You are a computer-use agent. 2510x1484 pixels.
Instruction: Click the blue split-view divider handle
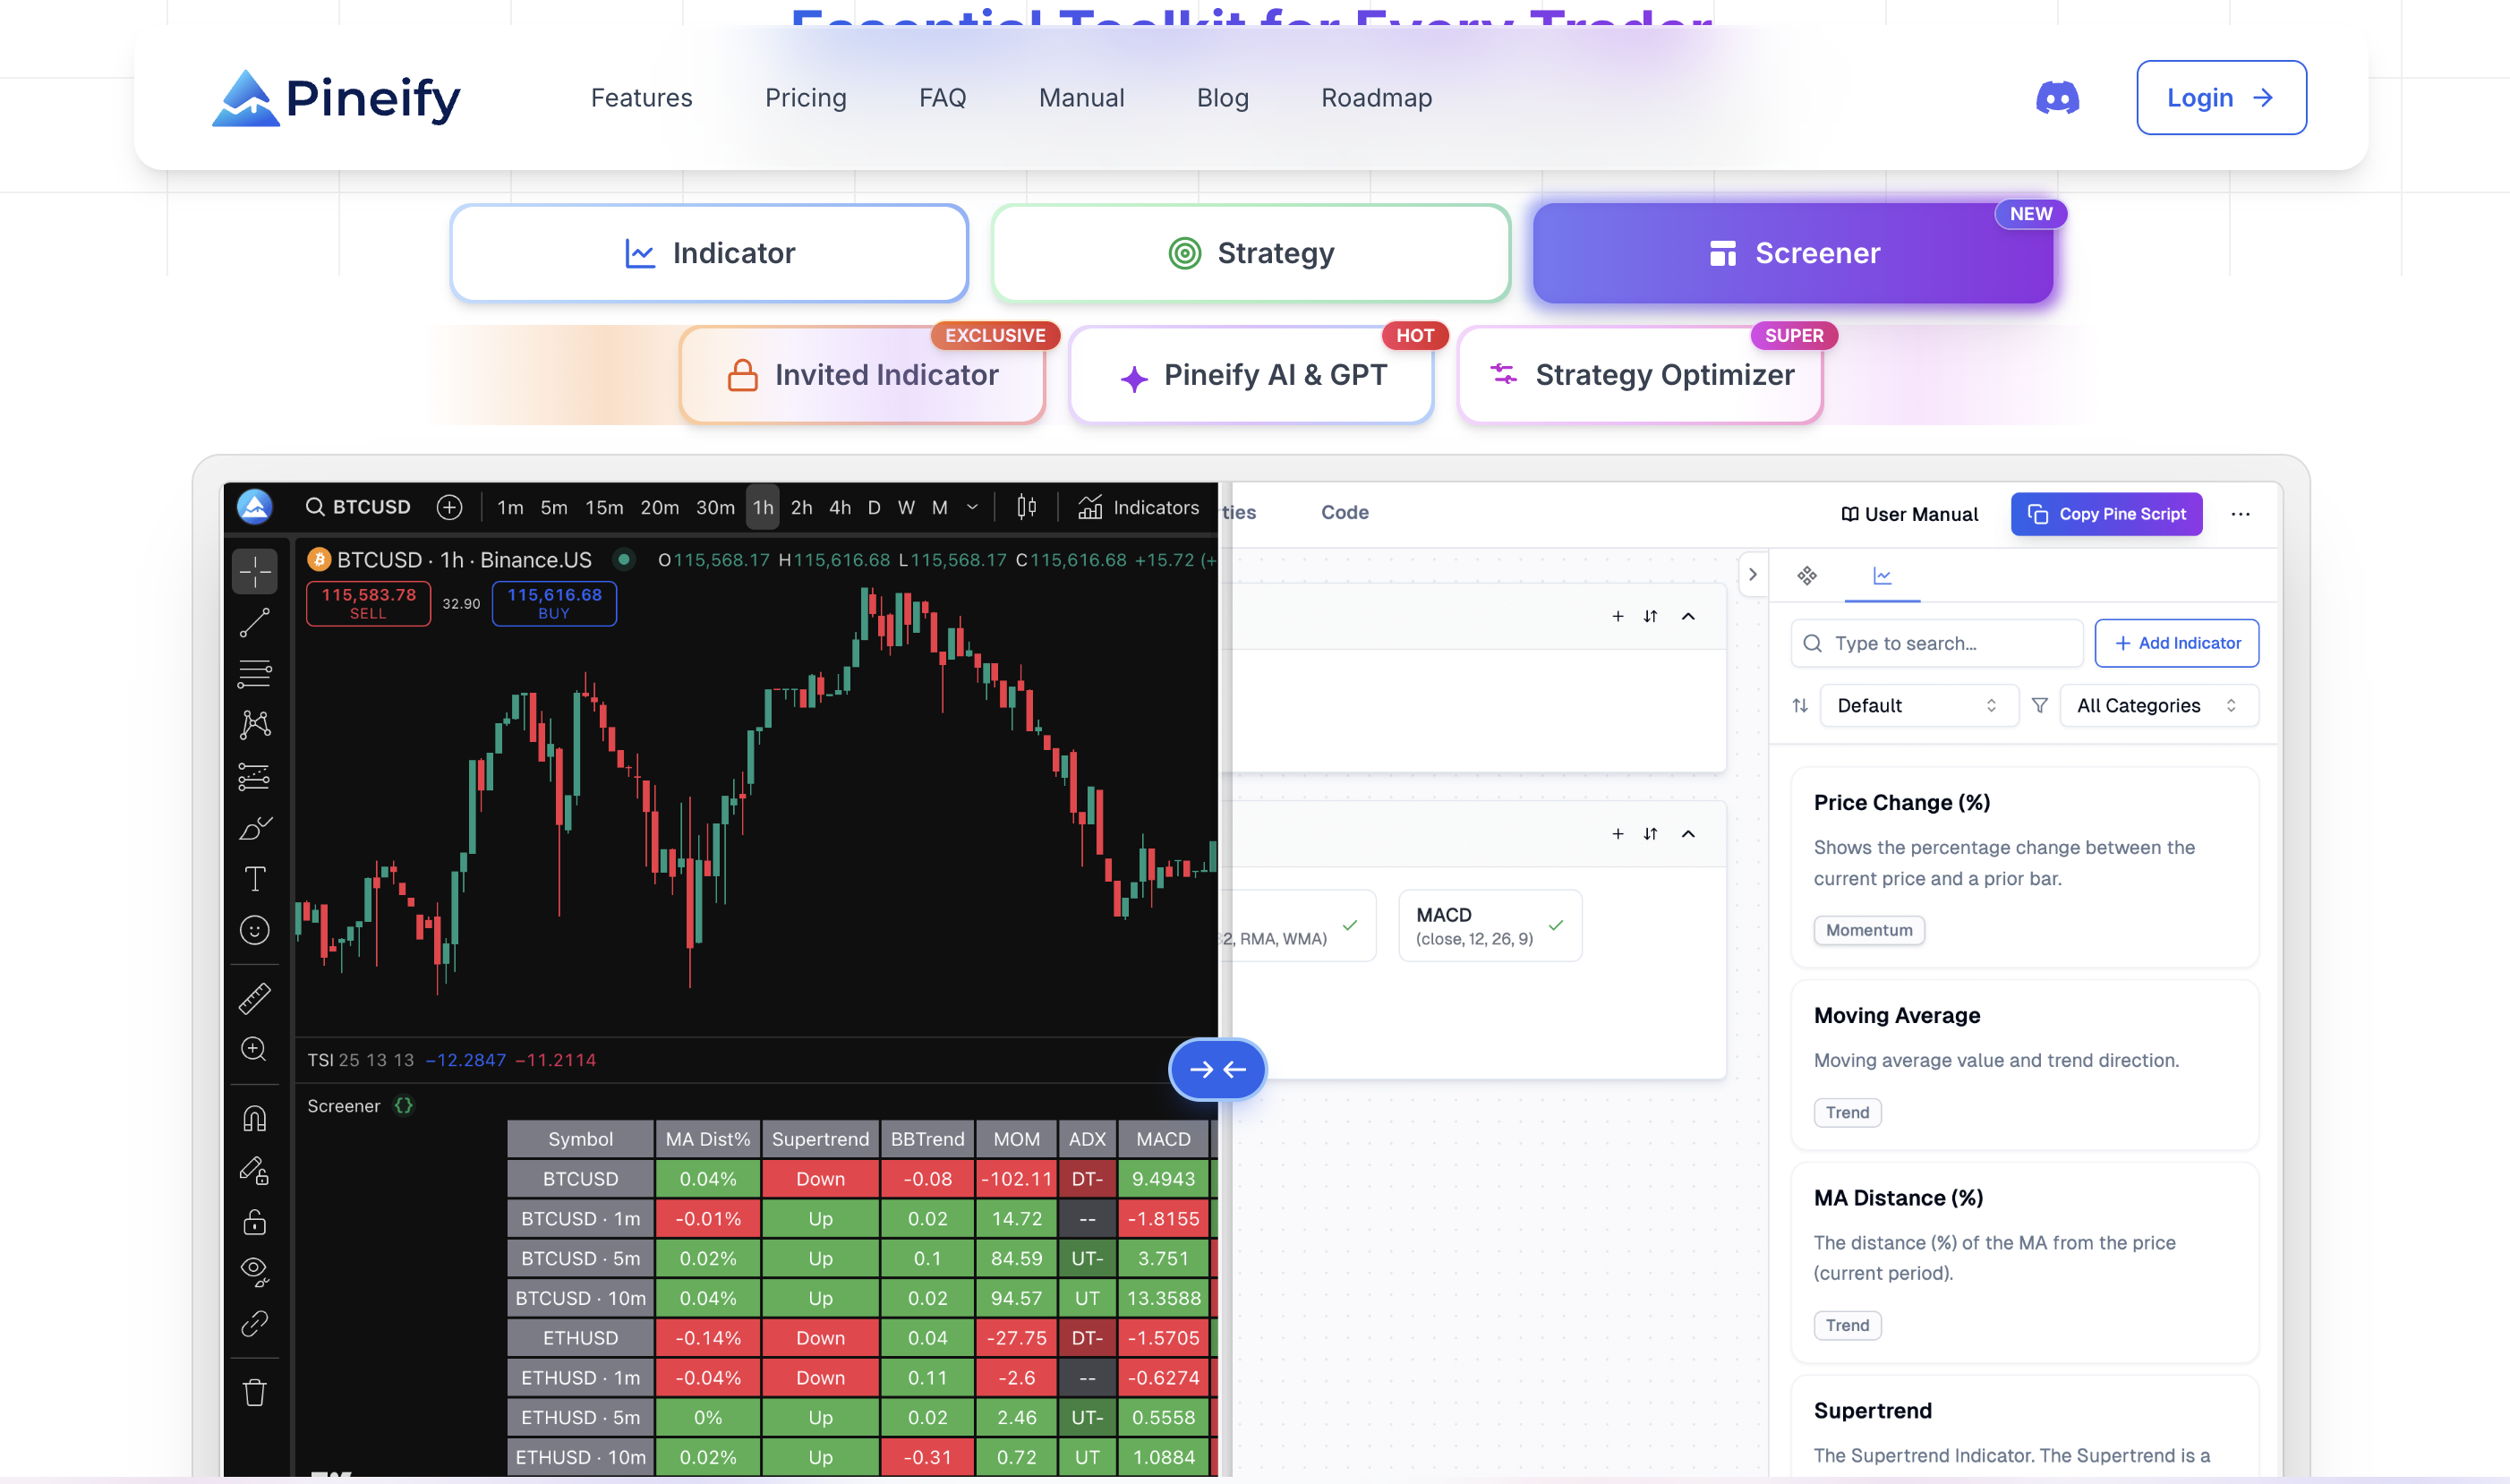1217,1069
